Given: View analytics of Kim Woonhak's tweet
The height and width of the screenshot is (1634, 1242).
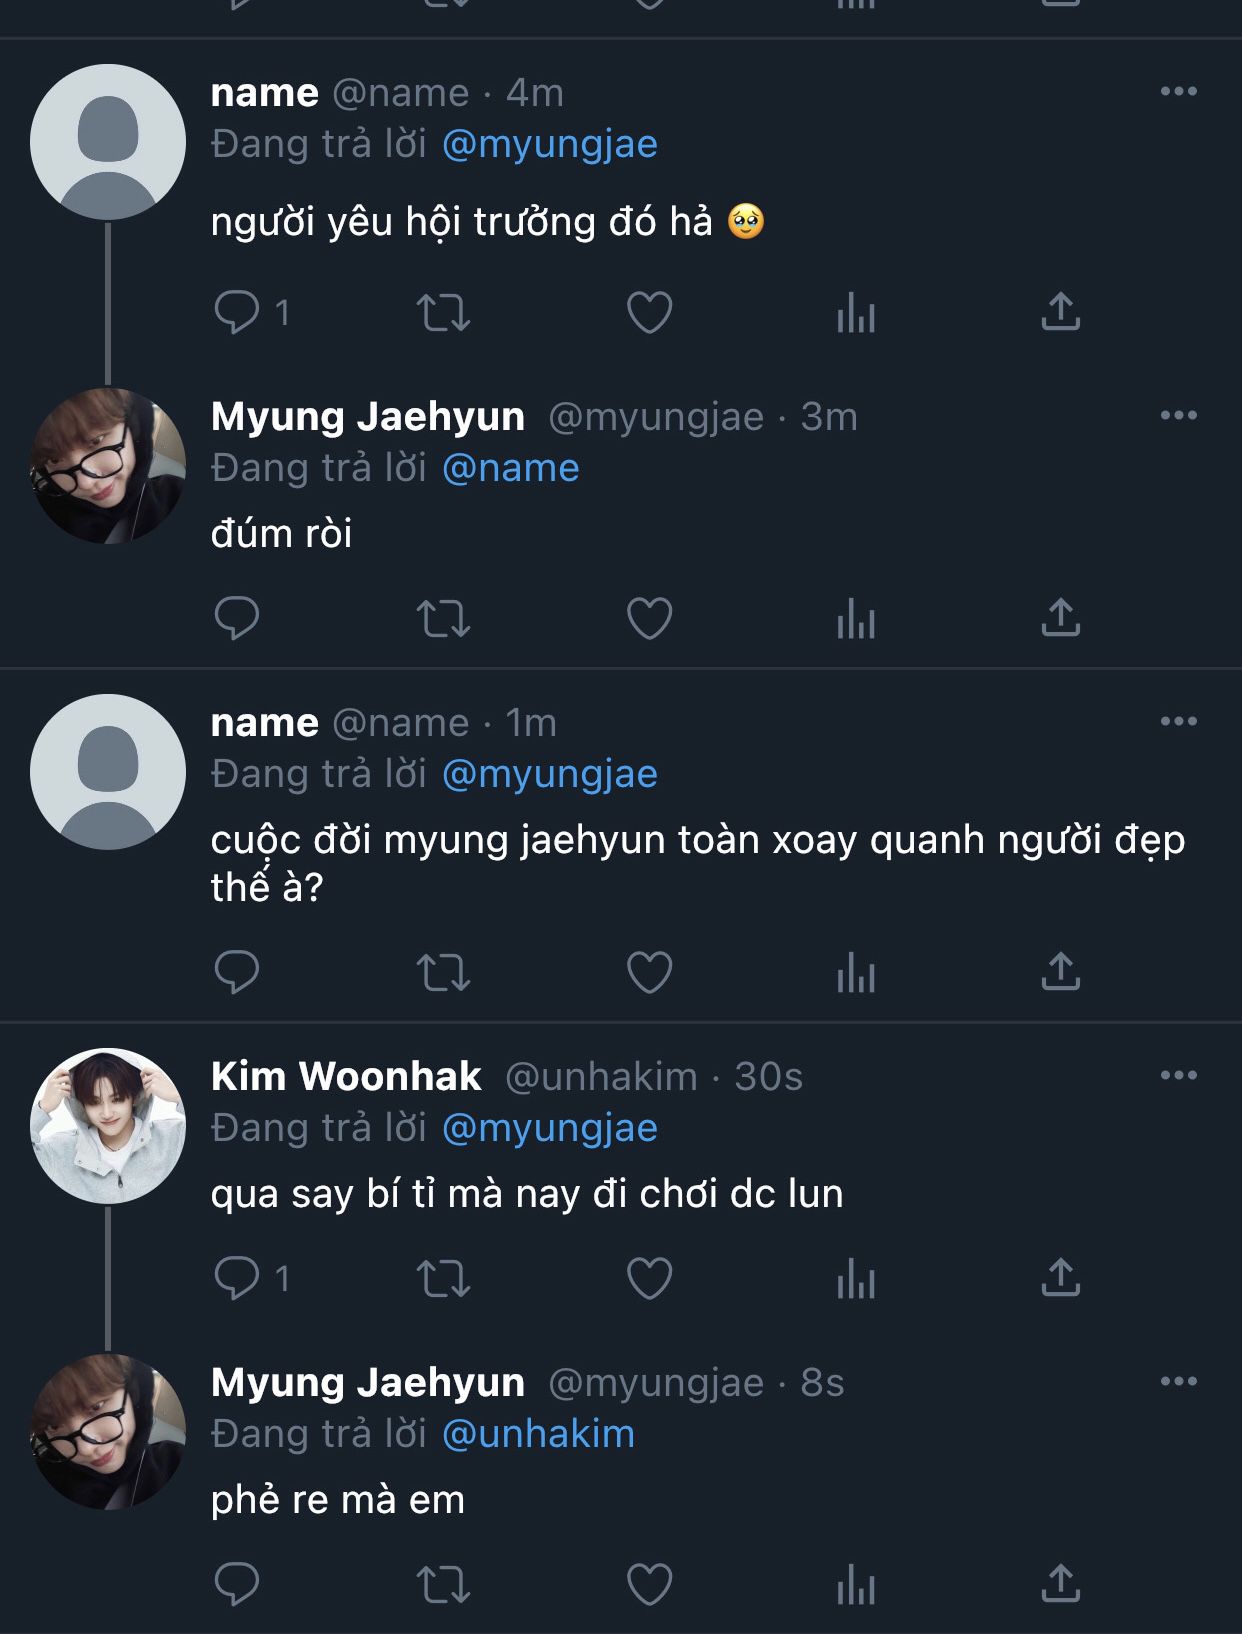Looking at the screenshot, I should (855, 1278).
